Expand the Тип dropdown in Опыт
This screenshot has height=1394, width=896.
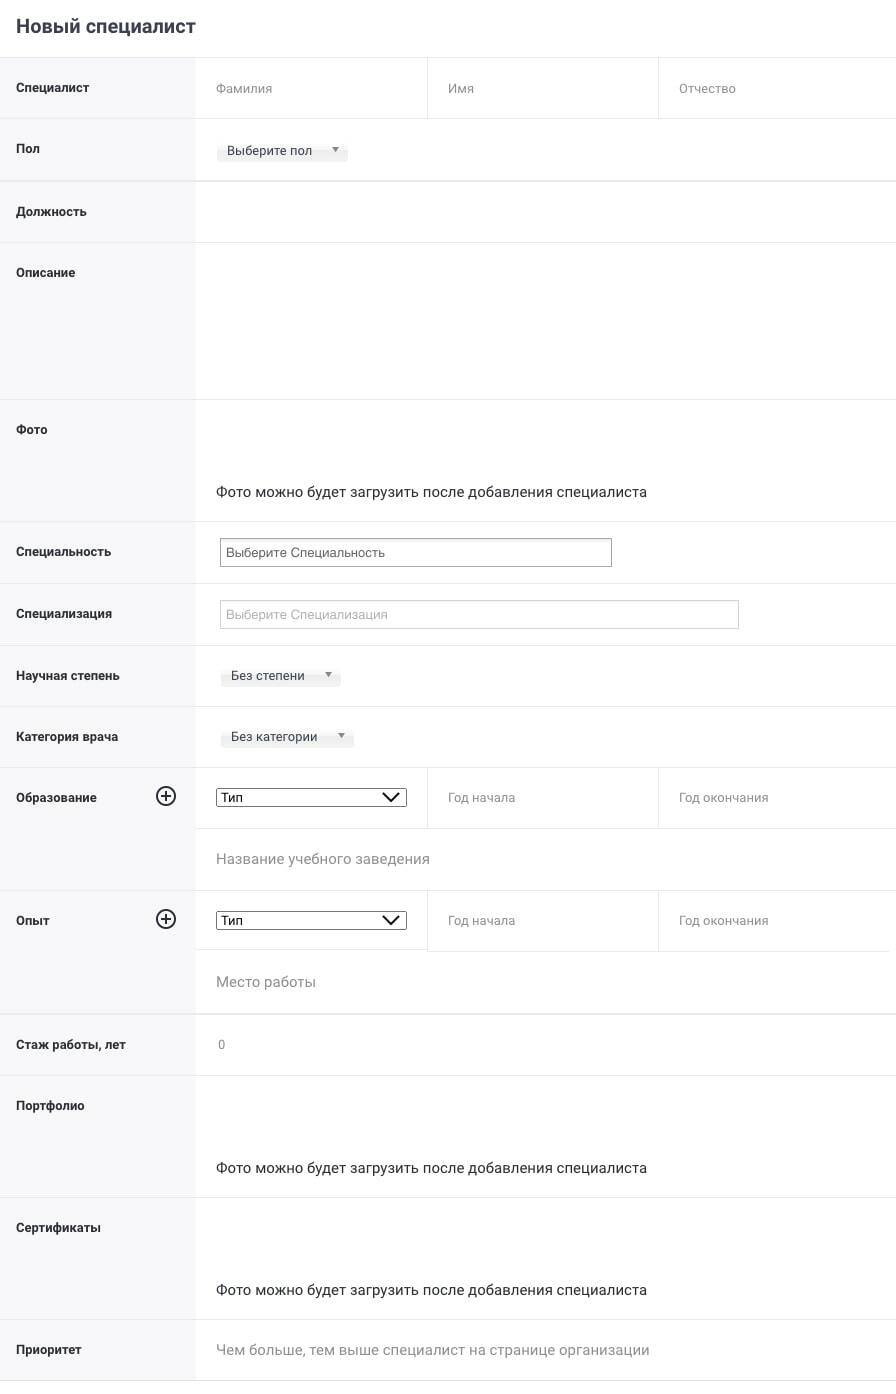(311, 921)
